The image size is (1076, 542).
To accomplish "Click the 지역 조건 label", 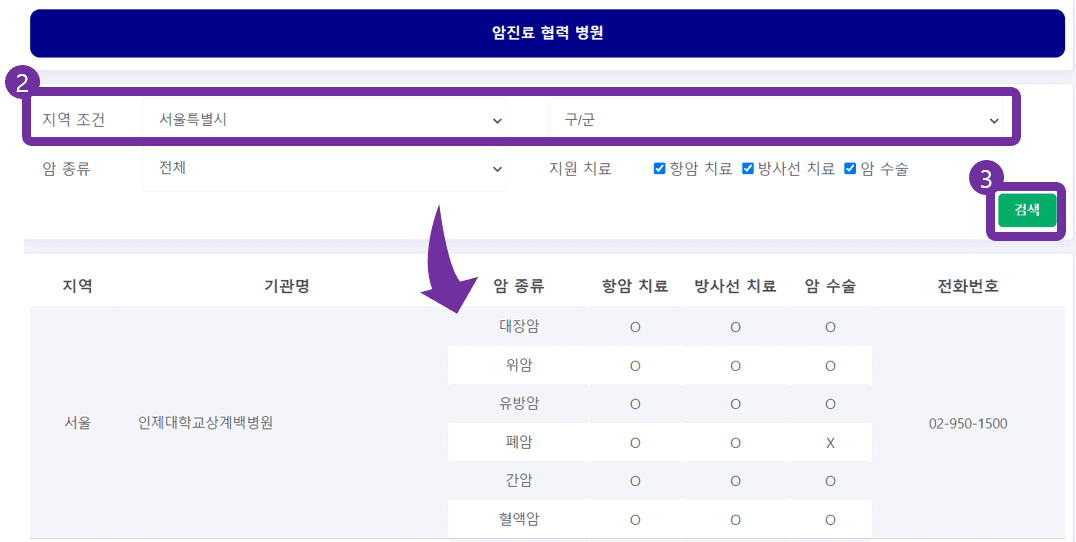I will point(73,120).
